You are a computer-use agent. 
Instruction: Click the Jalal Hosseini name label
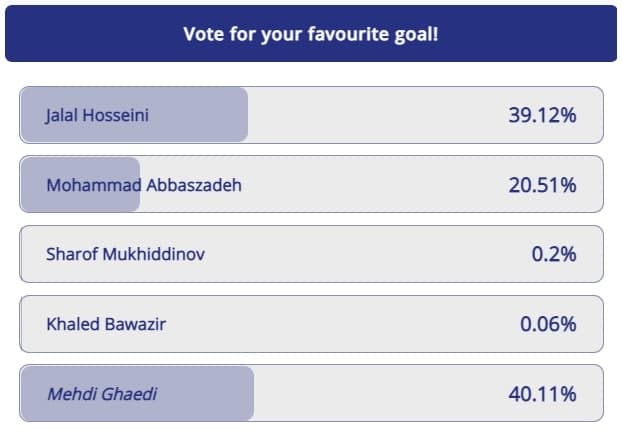[x=97, y=115]
